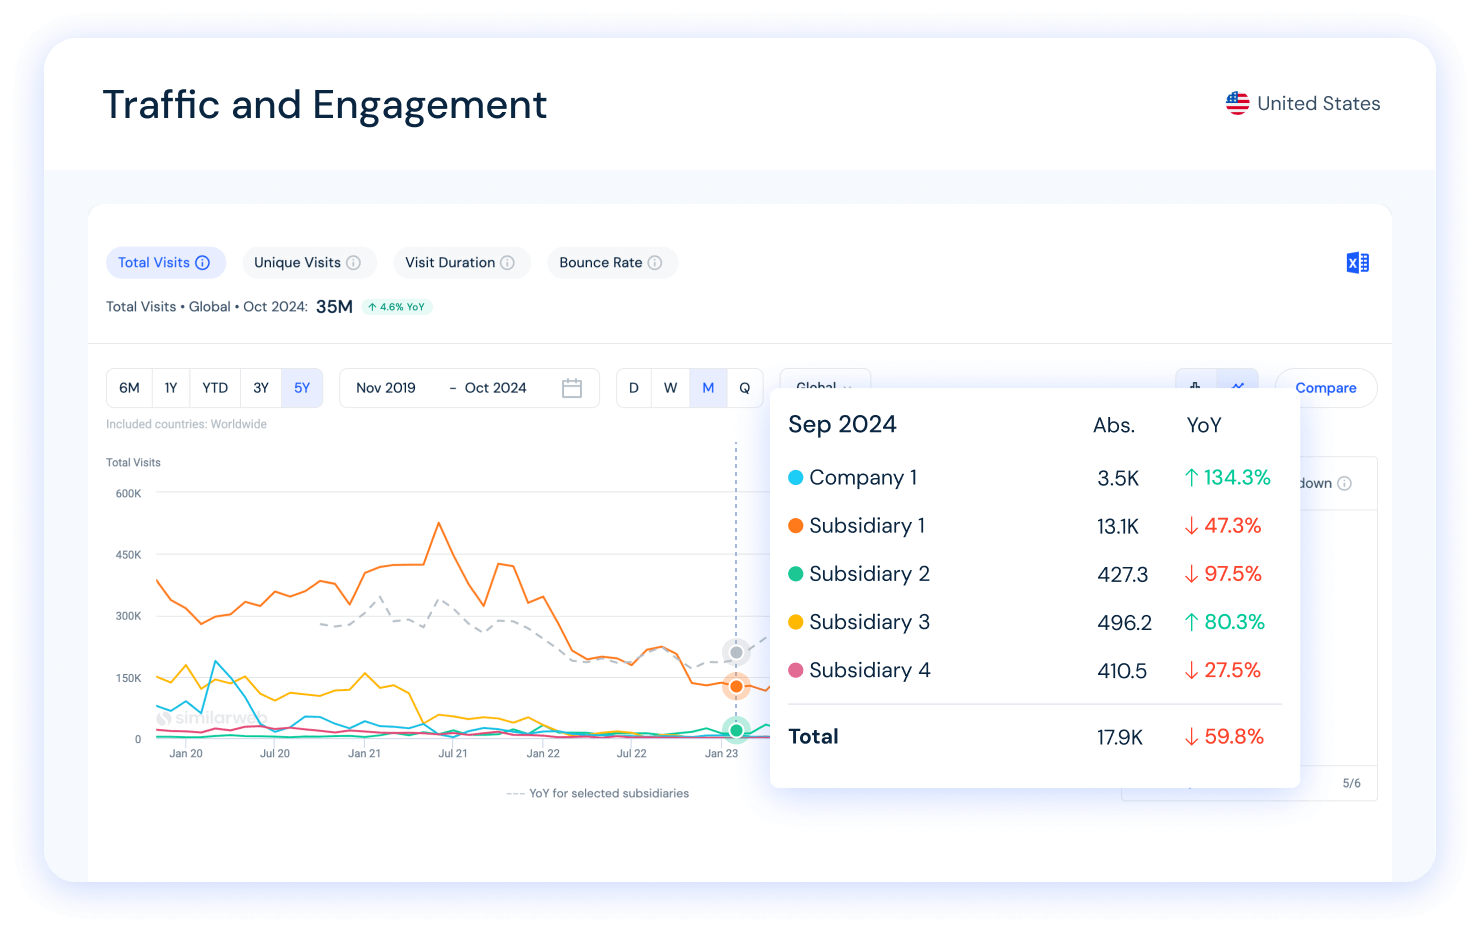Click the info icon beside Bounce Rate

655,263
